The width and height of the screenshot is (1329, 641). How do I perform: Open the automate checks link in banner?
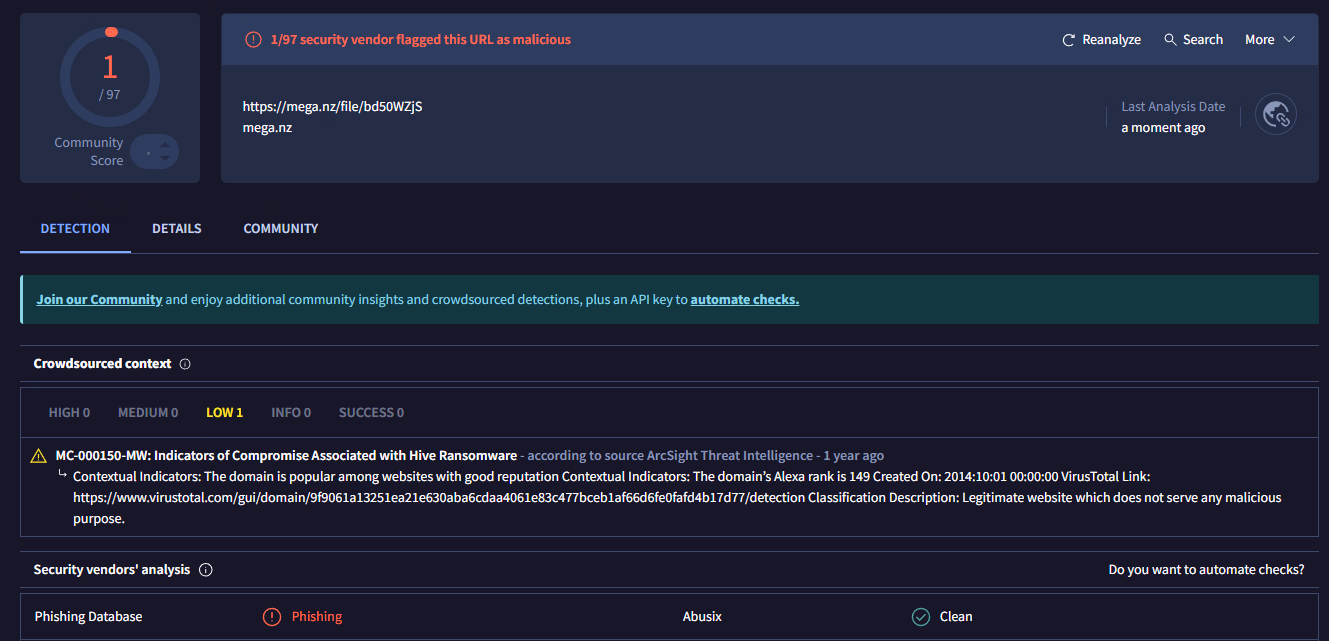point(744,300)
